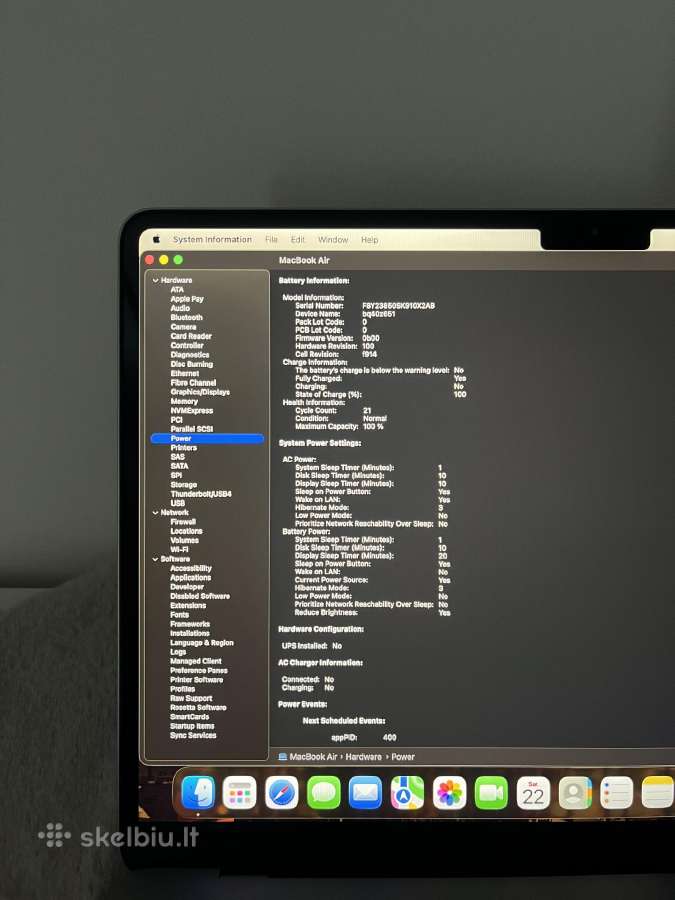Screen dimensions: 675x900
Task: Select Controller in the sidebar
Action: point(187,346)
